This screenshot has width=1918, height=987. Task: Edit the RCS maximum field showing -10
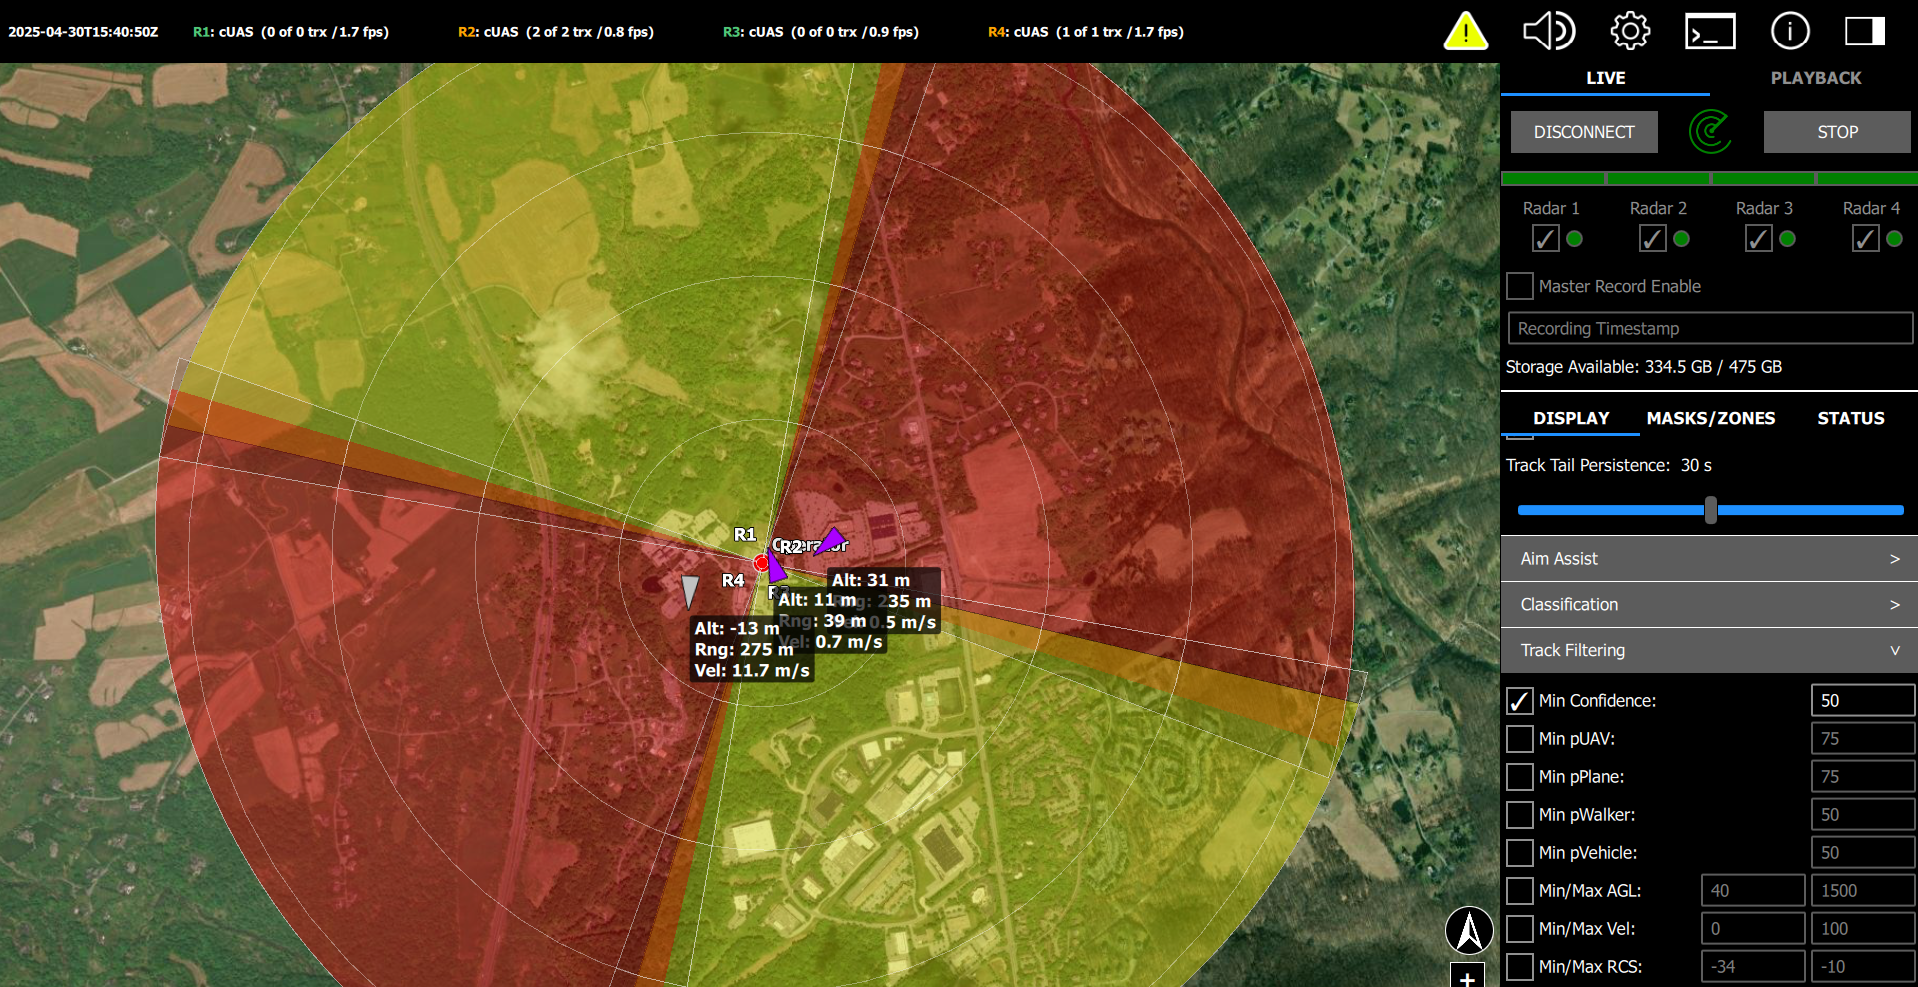coord(1863,967)
